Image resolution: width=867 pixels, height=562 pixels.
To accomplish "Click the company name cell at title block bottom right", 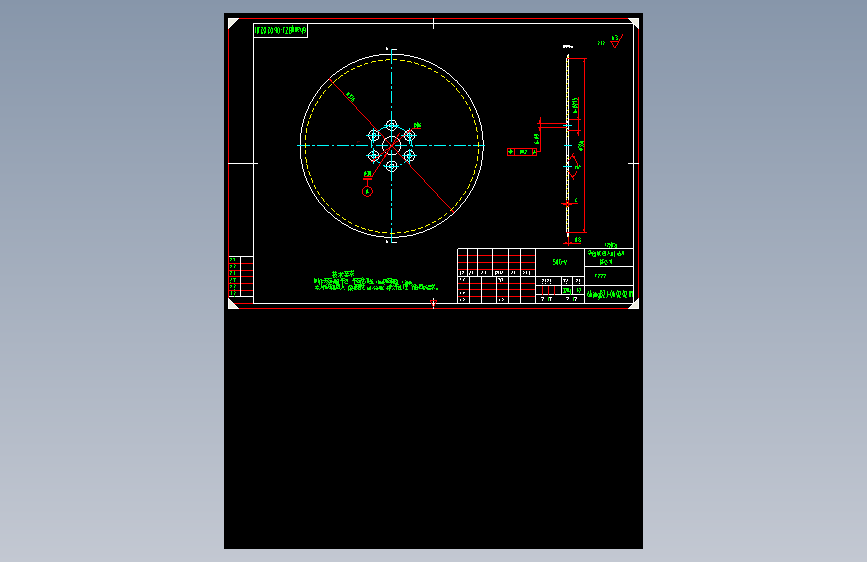I will pos(609,294).
